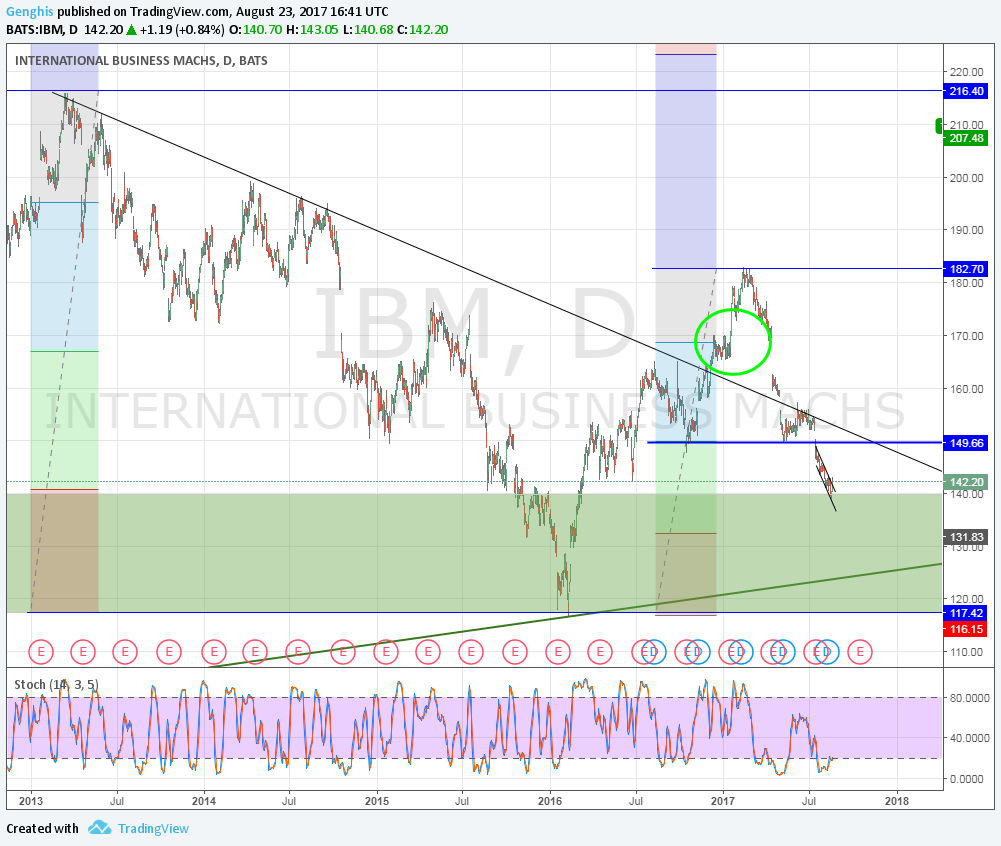Viewport: 1001px width, 846px height.
Task: Click the green 207.48 price label
Action: (966, 138)
